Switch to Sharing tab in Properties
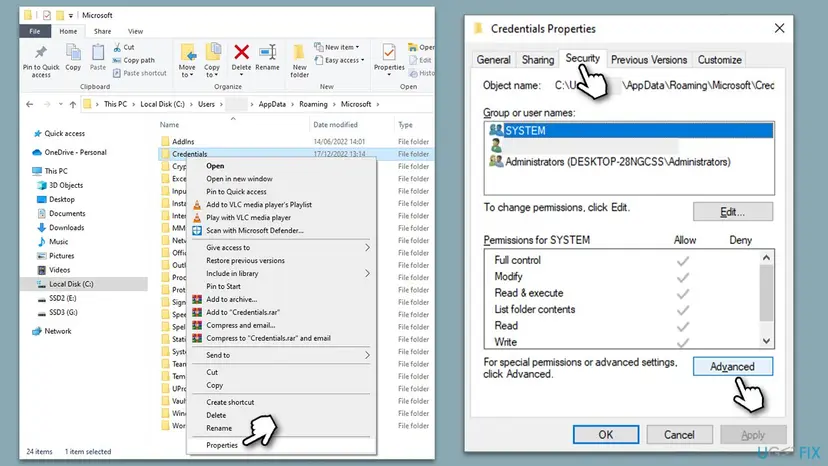The width and height of the screenshot is (828, 466). (x=538, y=60)
